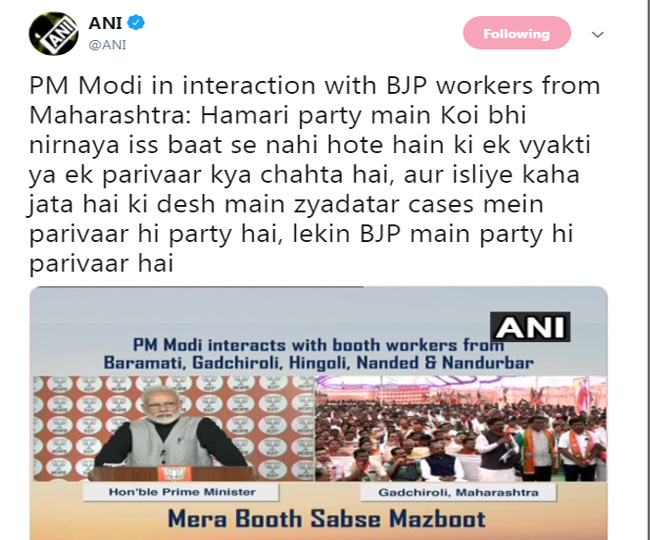Image resolution: width=650 pixels, height=540 pixels.
Task: Open the @ANI handle link
Action: click(x=107, y=44)
